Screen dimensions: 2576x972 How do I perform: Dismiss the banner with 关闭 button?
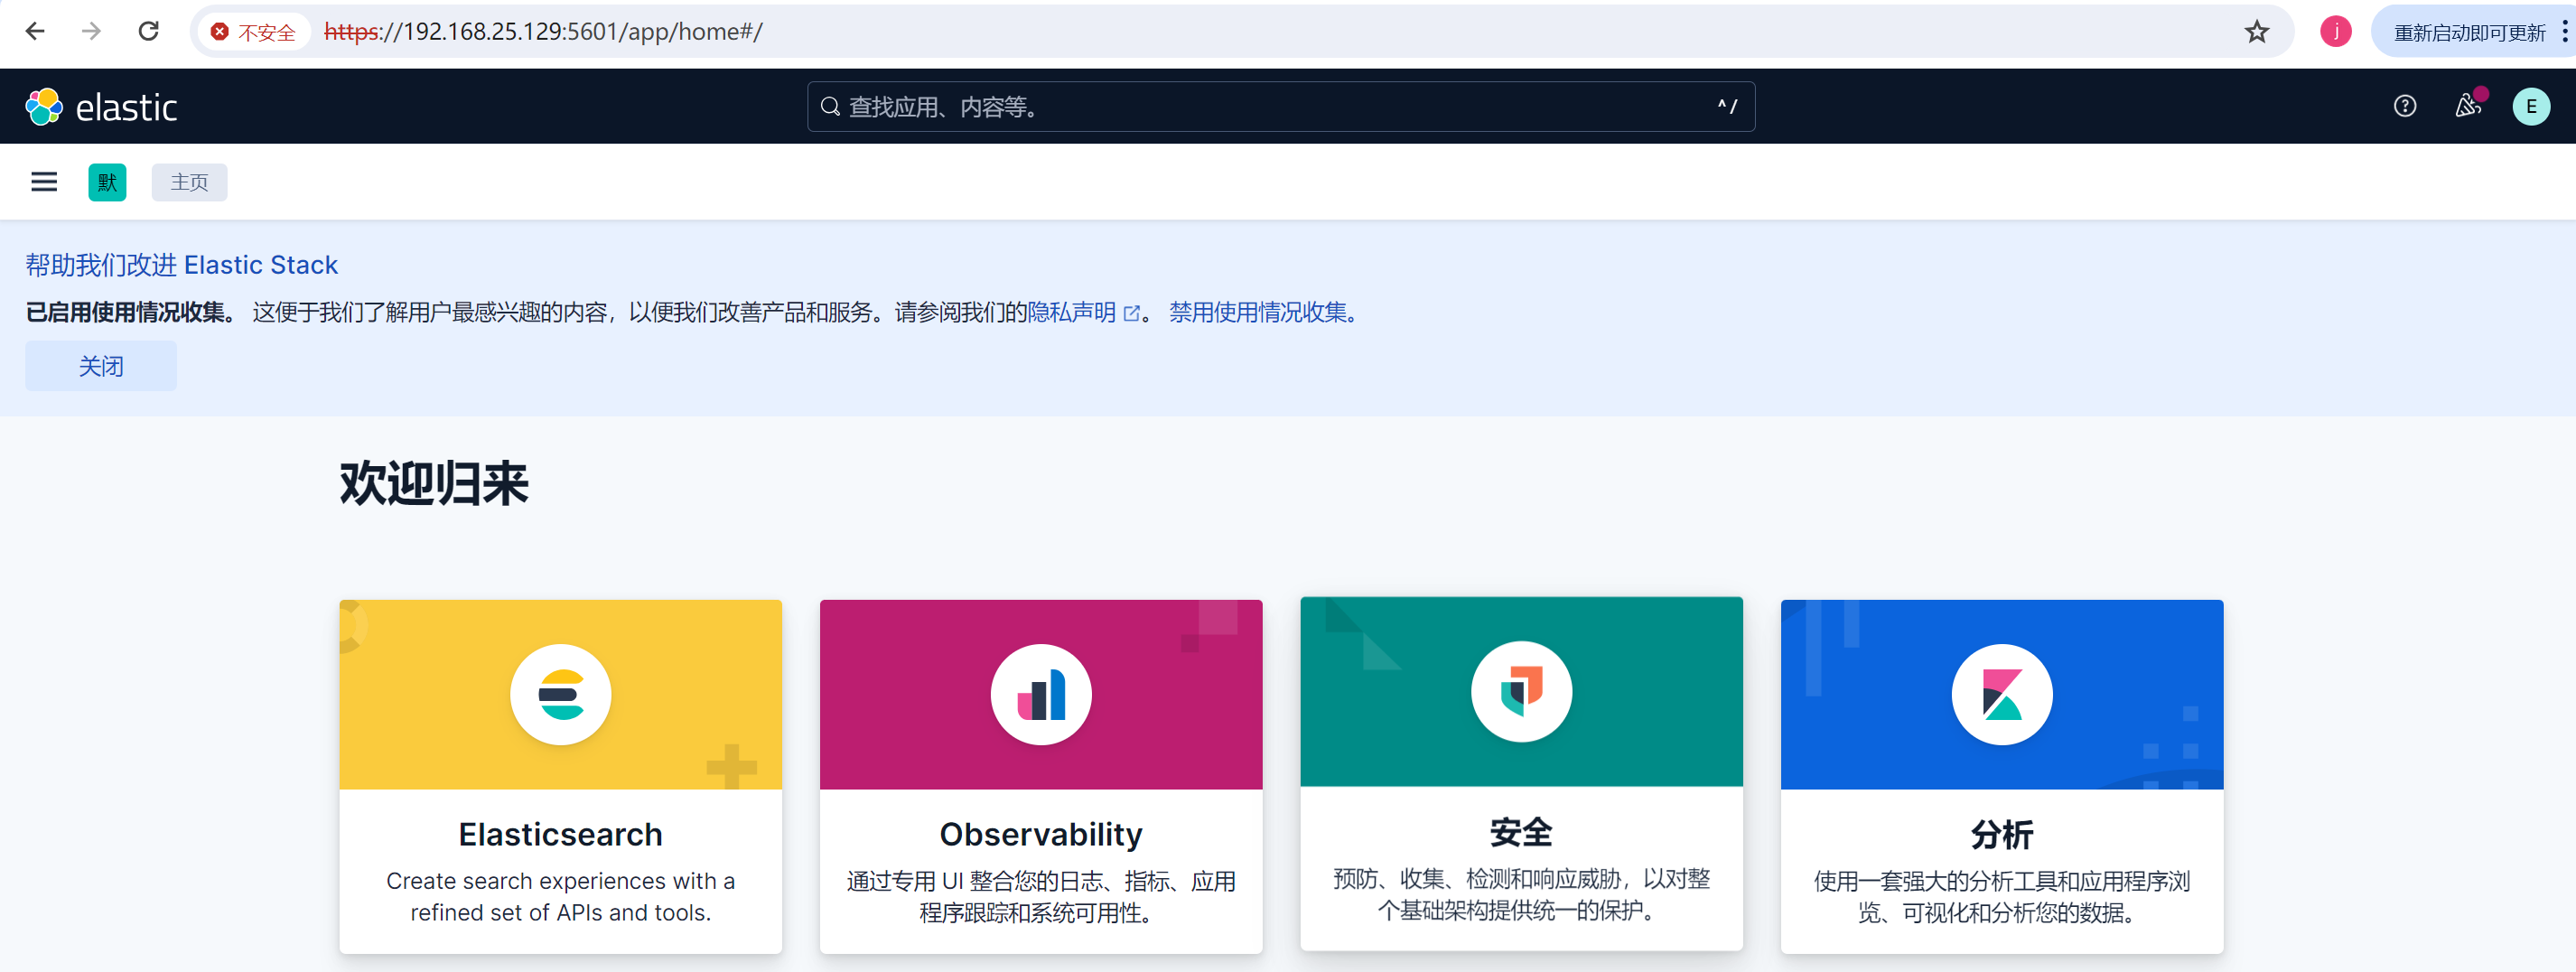click(x=101, y=366)
